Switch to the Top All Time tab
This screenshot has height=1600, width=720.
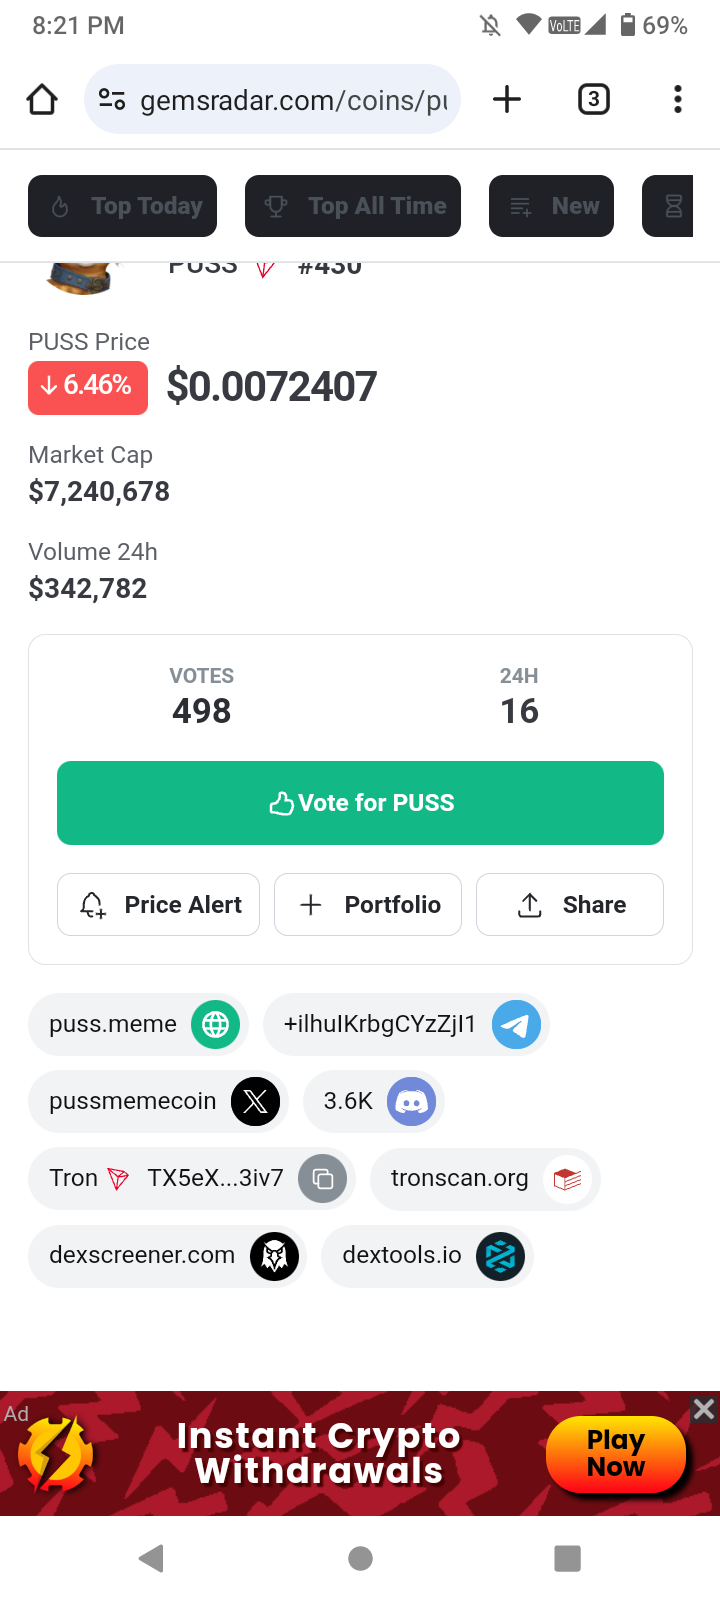[x=353, y=206]
